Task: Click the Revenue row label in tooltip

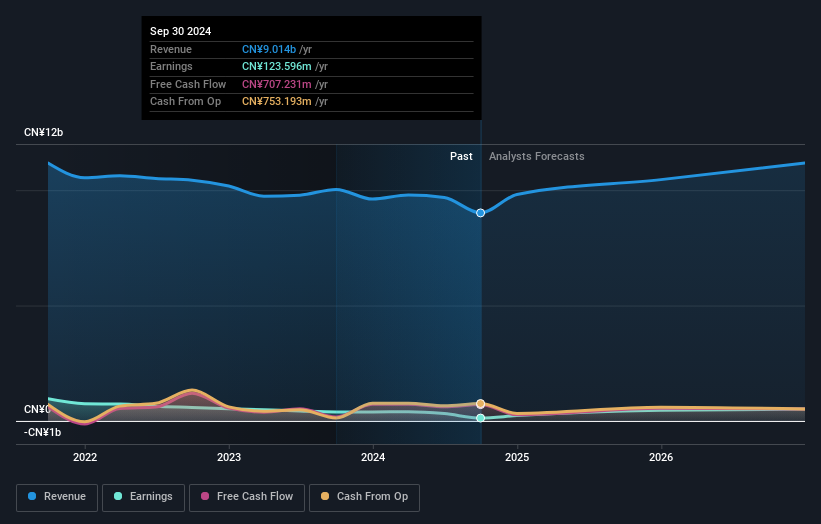Action: (x=171, y=49)
